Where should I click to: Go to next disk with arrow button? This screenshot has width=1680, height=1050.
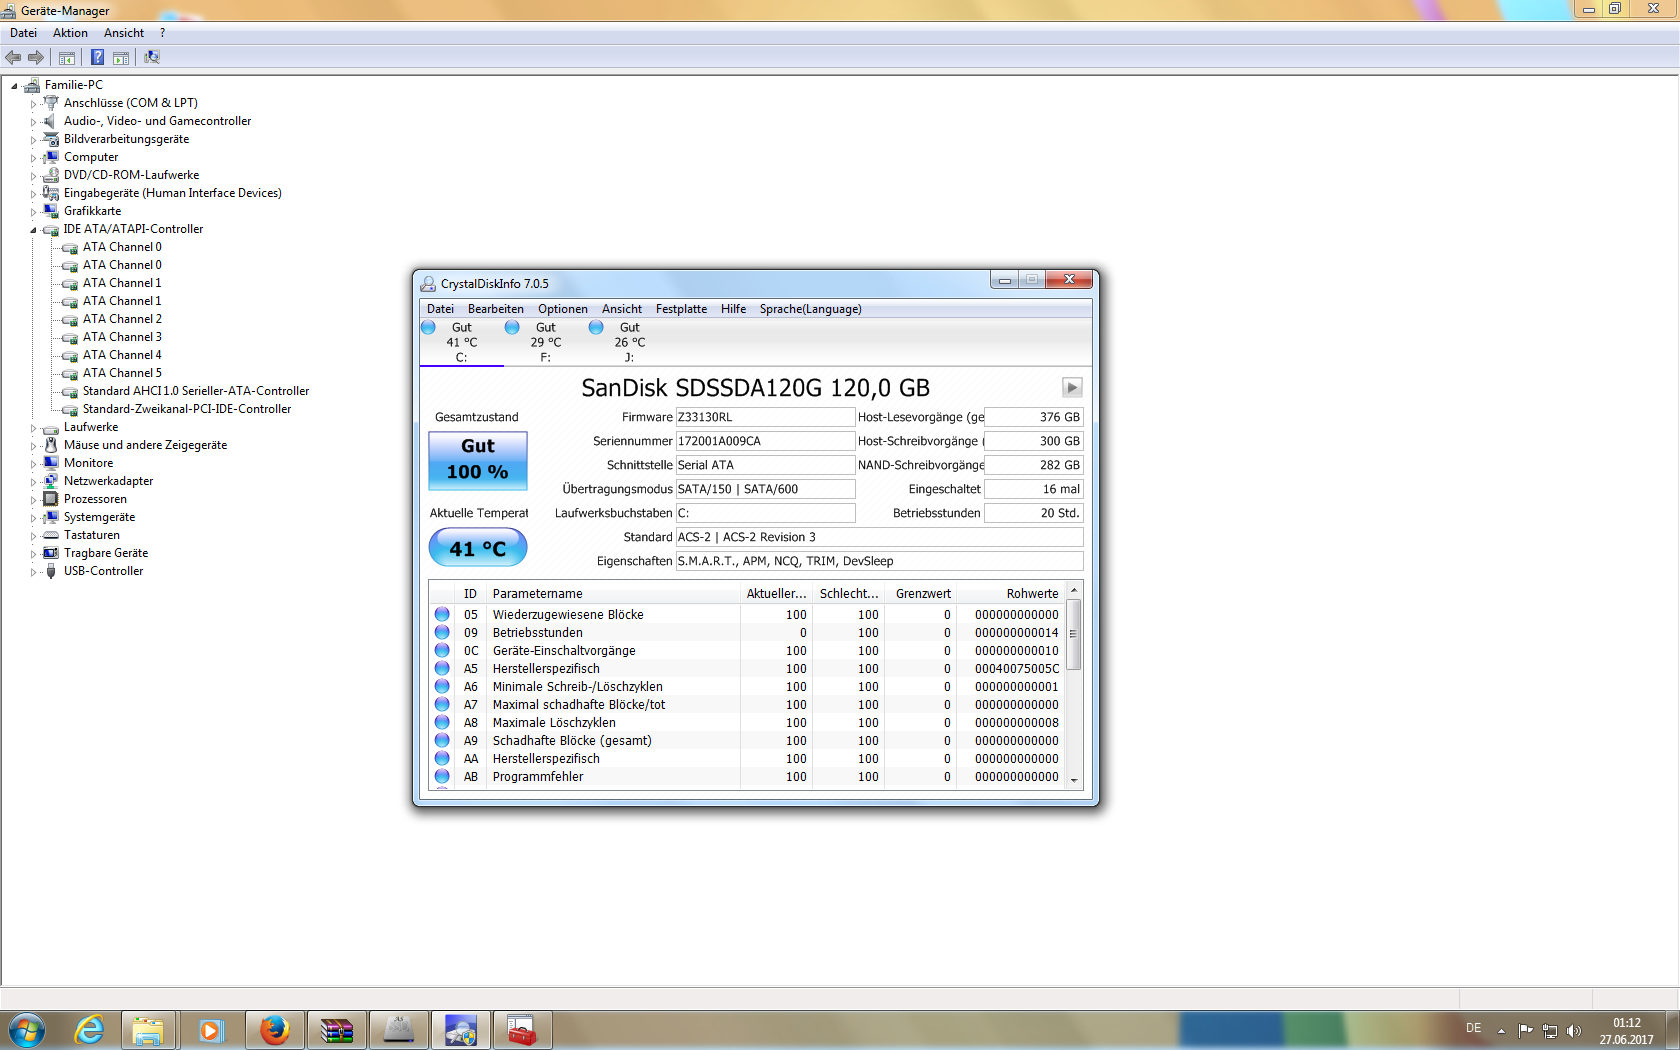(1072, 387)
